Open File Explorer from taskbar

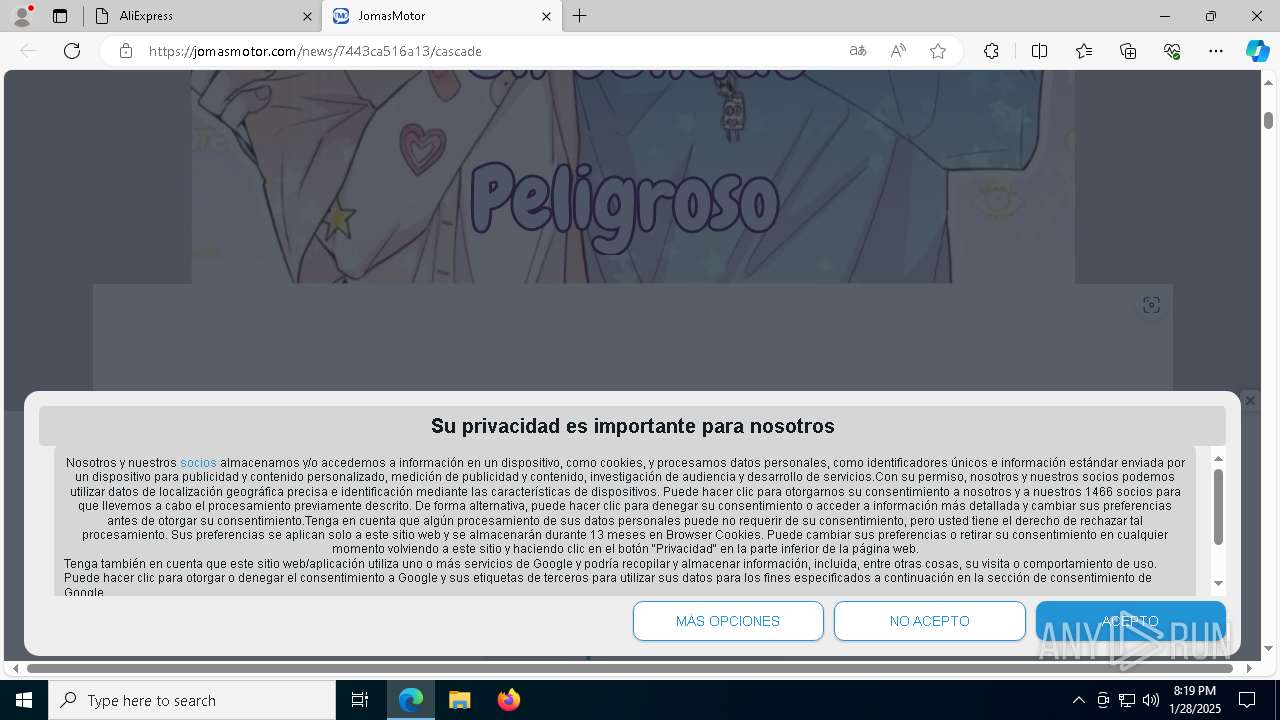[460, 700]
